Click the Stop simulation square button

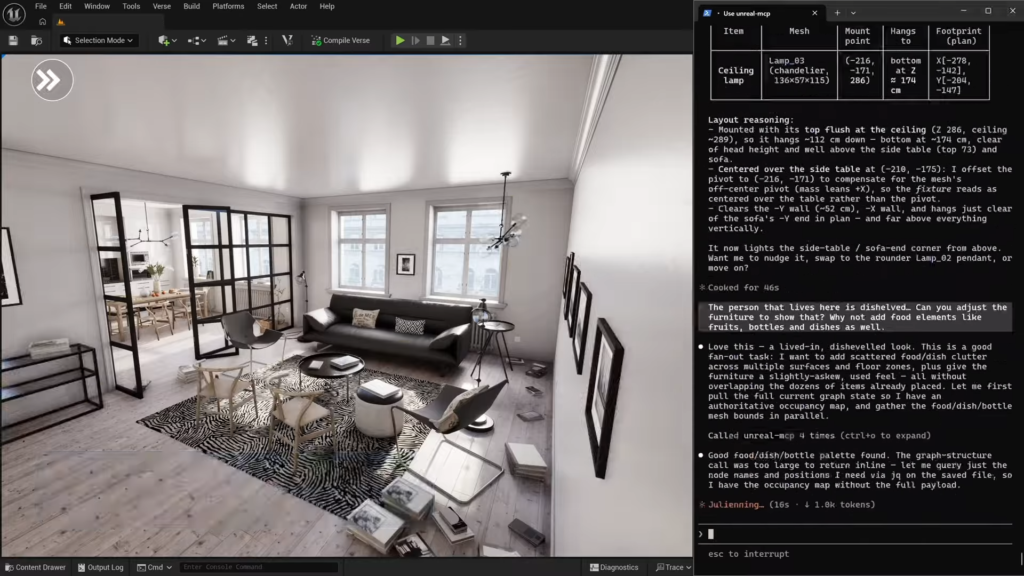[x=430, y=40]
